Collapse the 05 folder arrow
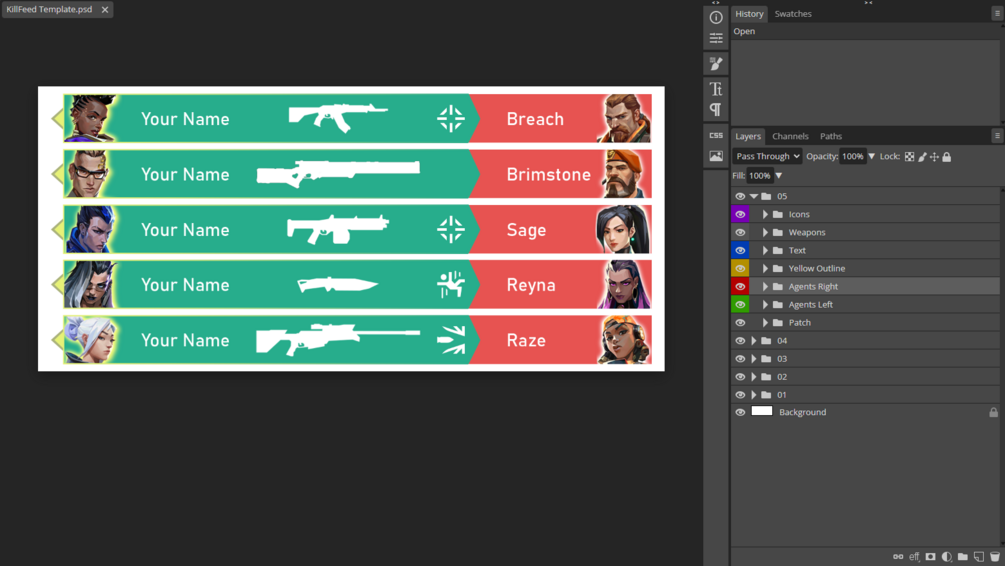 pyautogui.click(x=754, y=196)
